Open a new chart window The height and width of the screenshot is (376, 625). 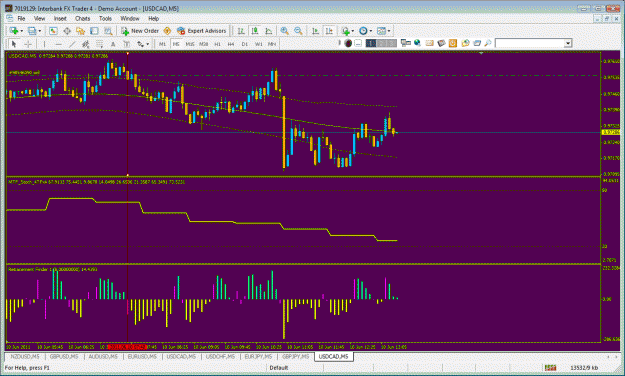click(14, 31)
